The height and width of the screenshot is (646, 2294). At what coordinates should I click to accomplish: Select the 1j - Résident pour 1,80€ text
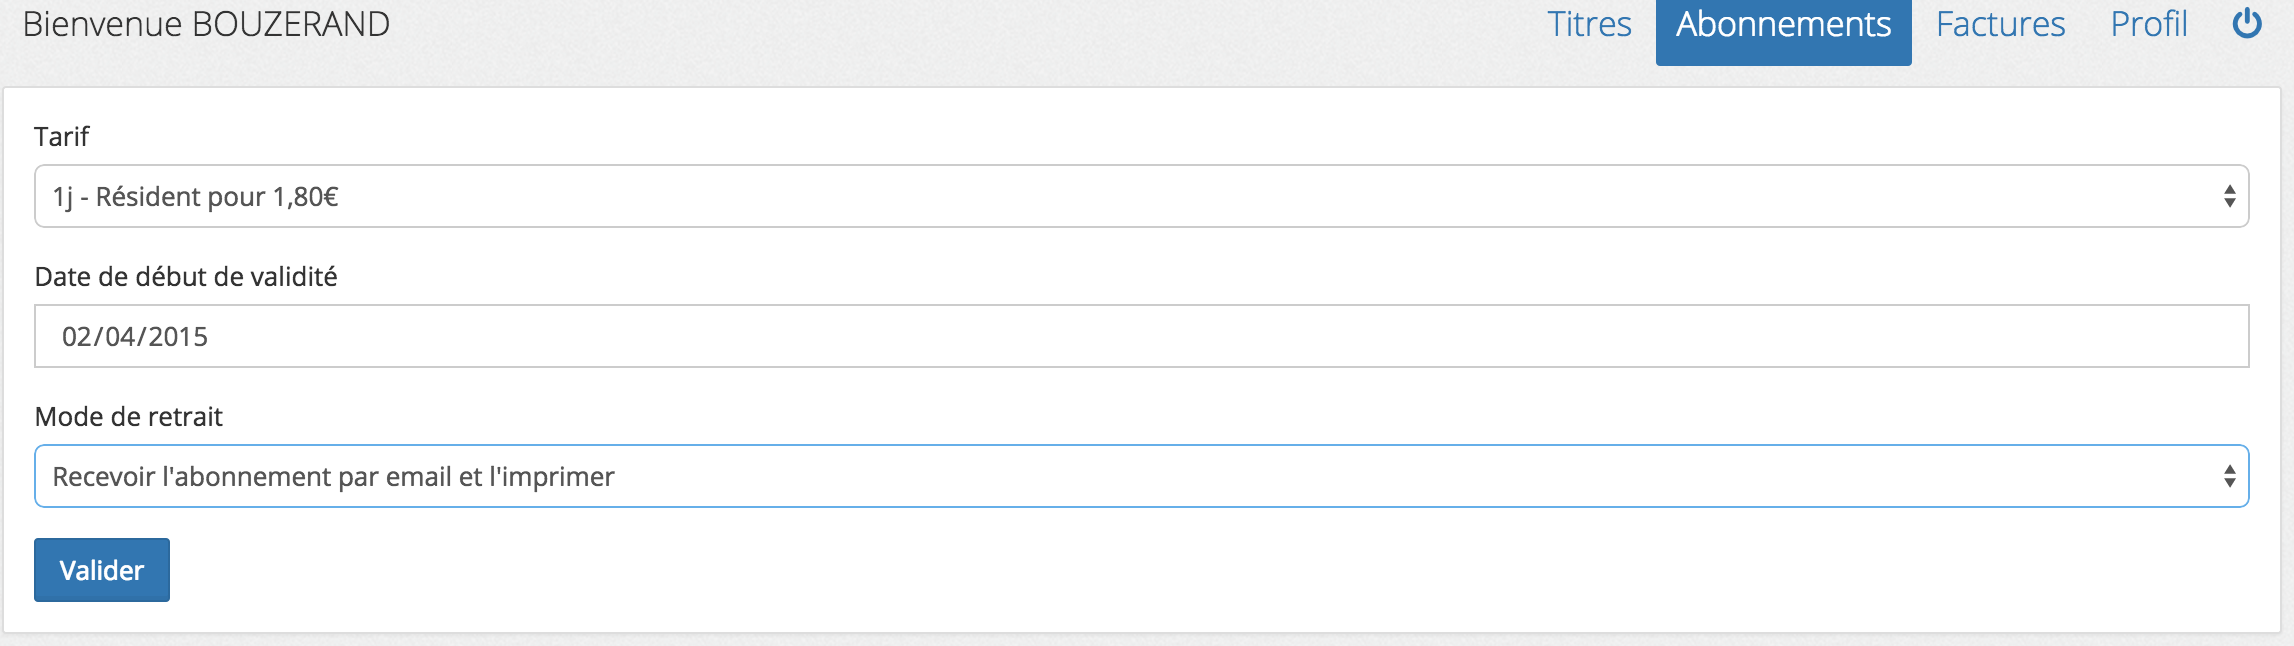pos(195,197)
